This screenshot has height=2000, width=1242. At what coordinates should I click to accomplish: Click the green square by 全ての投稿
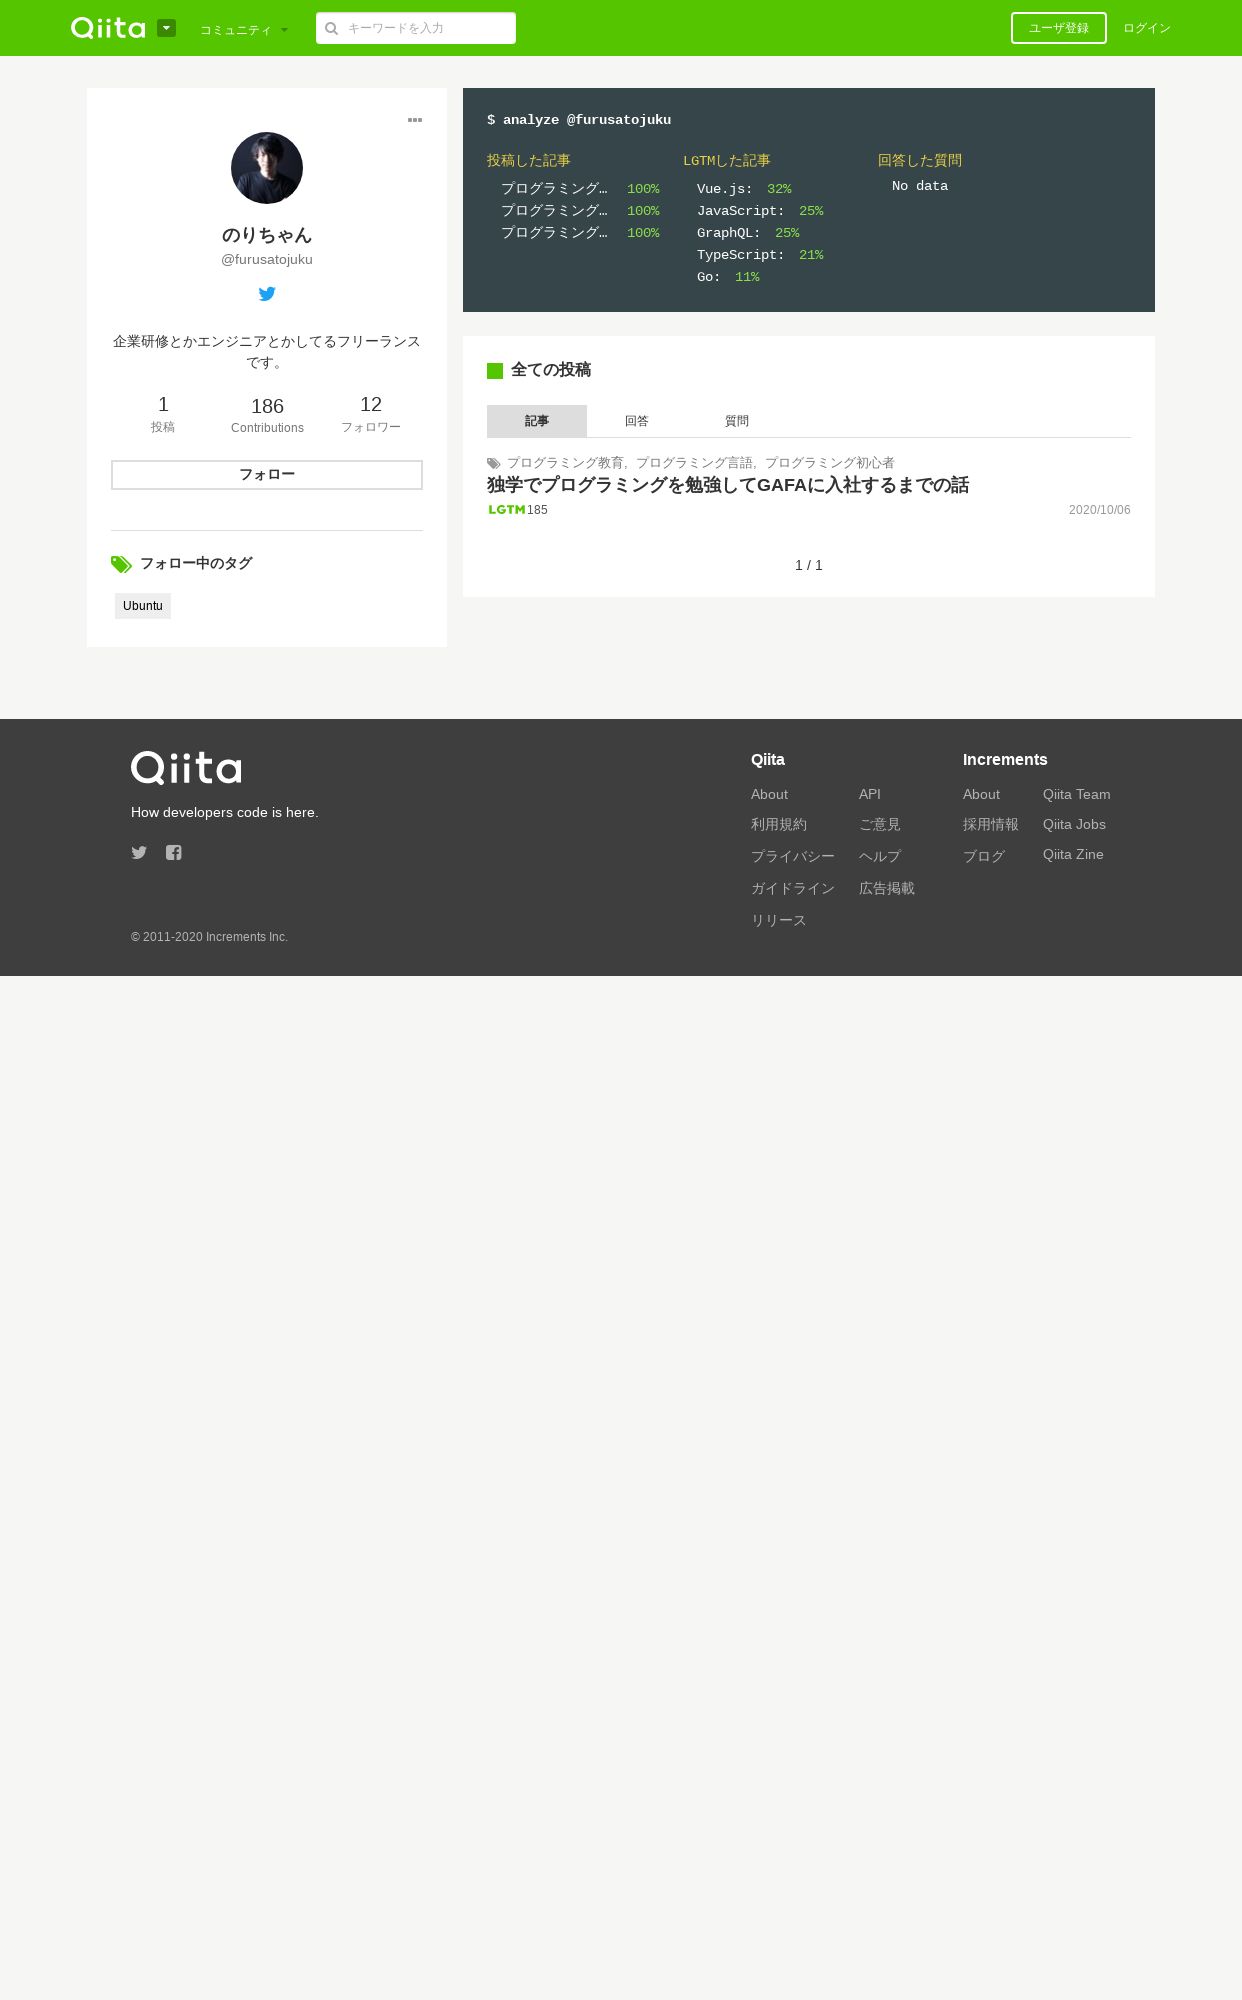pyautogui.click(x=495, y=371)
